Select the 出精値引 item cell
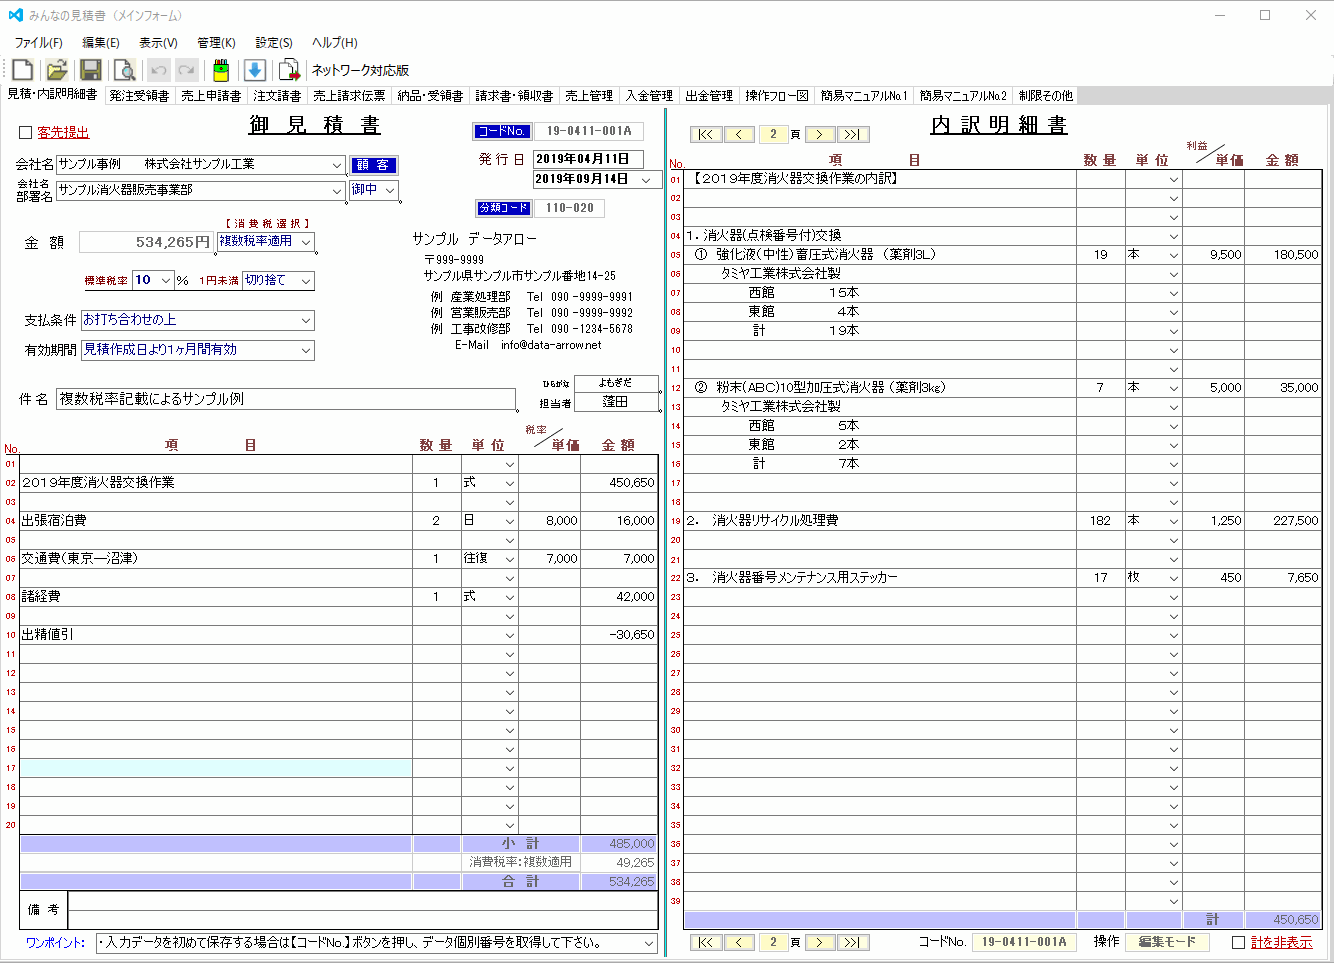 (x=216, y=635)
